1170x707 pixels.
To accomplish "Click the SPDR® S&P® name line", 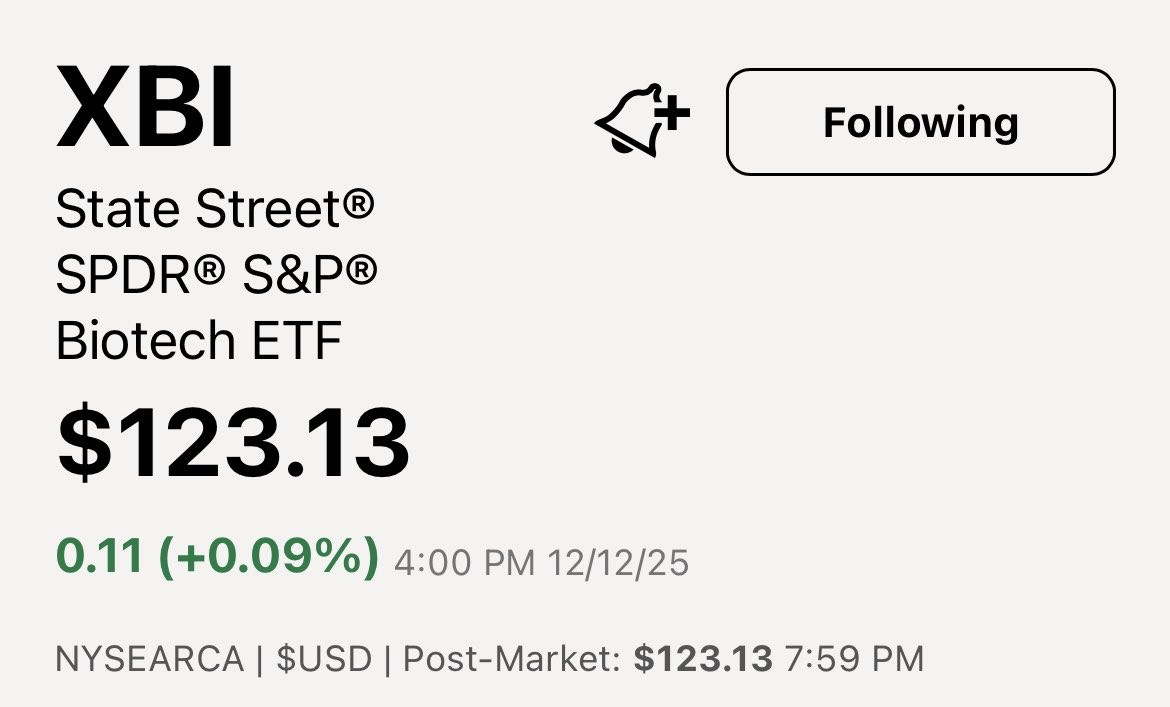I will click(x=216, y=274).
